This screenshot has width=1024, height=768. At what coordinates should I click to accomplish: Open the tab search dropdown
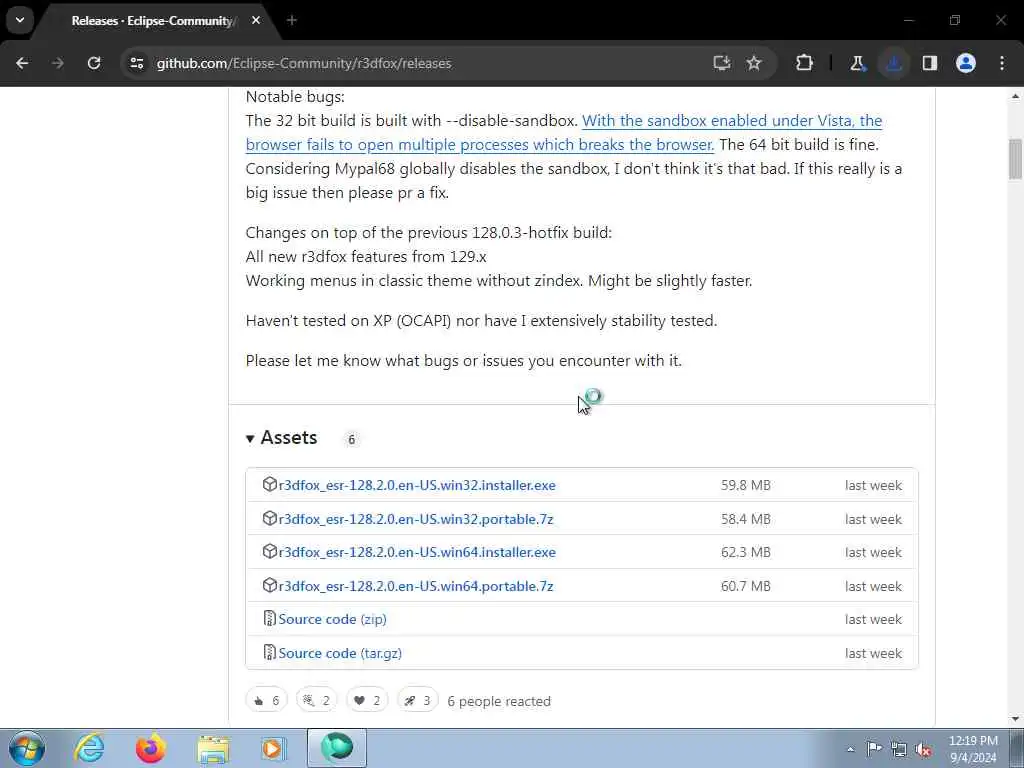click(20, 20)
